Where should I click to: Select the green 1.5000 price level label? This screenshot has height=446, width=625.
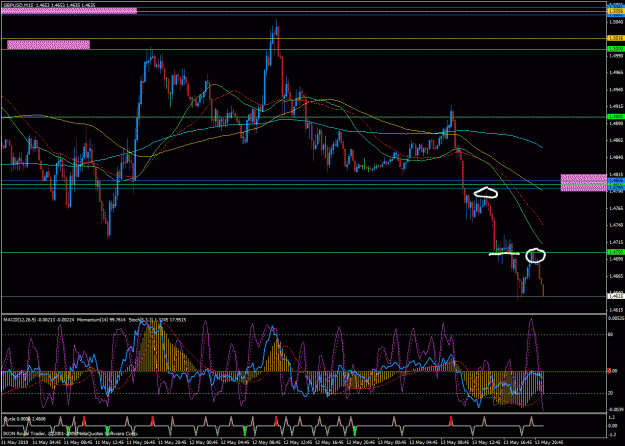pos(615,49)
